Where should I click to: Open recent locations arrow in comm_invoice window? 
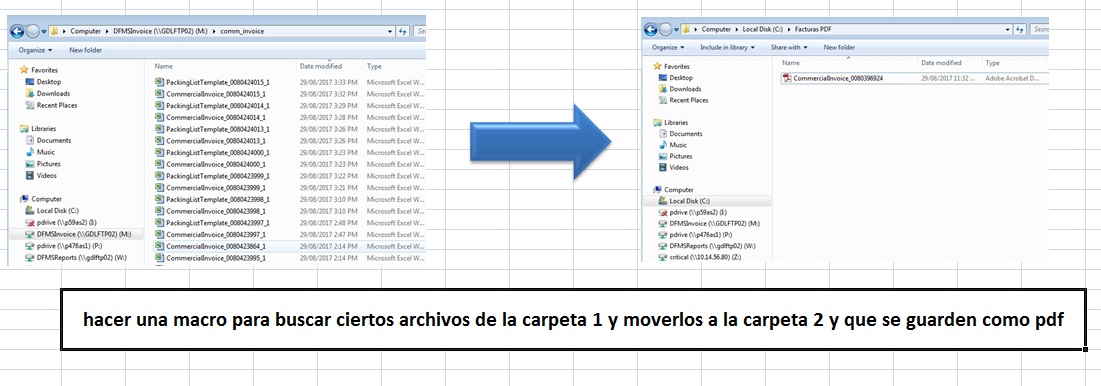44,32
